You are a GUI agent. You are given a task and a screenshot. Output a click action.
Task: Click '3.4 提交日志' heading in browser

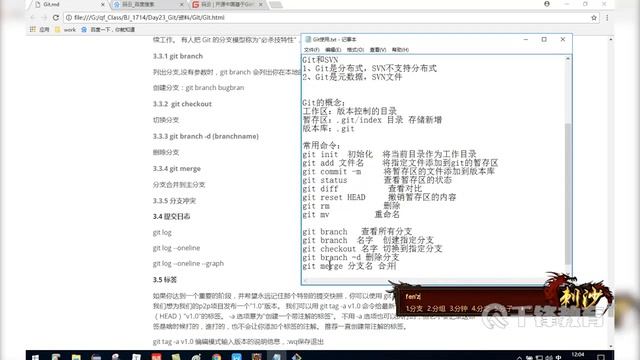click(x=171, y=216)
